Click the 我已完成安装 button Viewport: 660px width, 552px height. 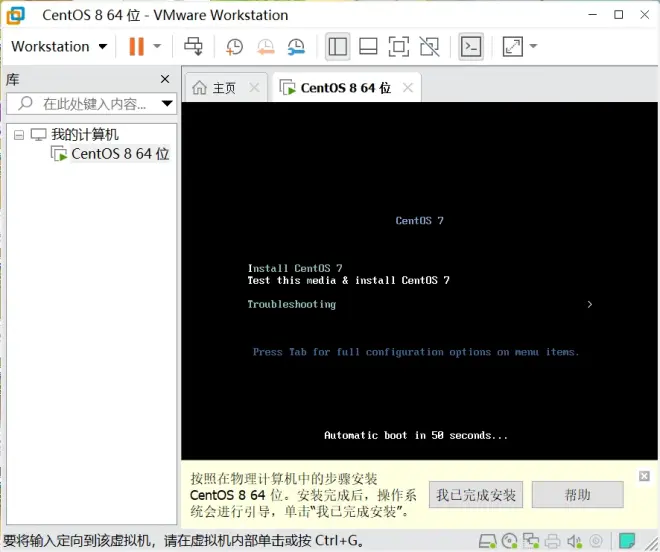476,495
